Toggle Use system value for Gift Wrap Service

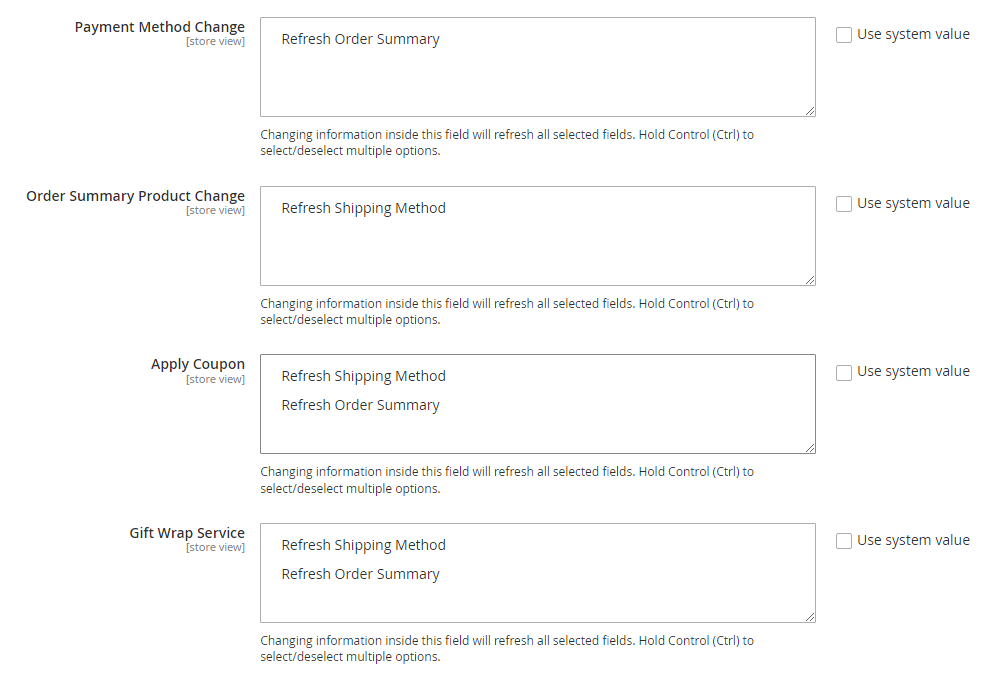pos(844,541)
